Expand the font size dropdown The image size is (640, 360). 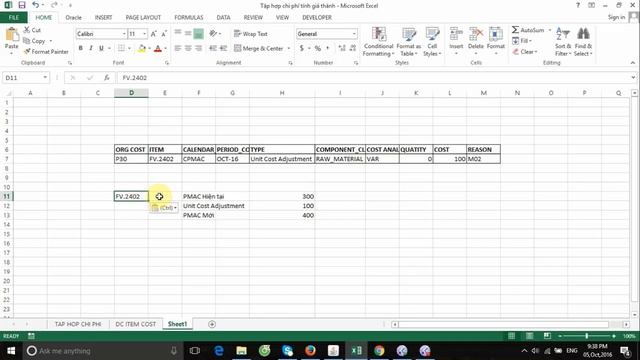(x=144, y=34)
